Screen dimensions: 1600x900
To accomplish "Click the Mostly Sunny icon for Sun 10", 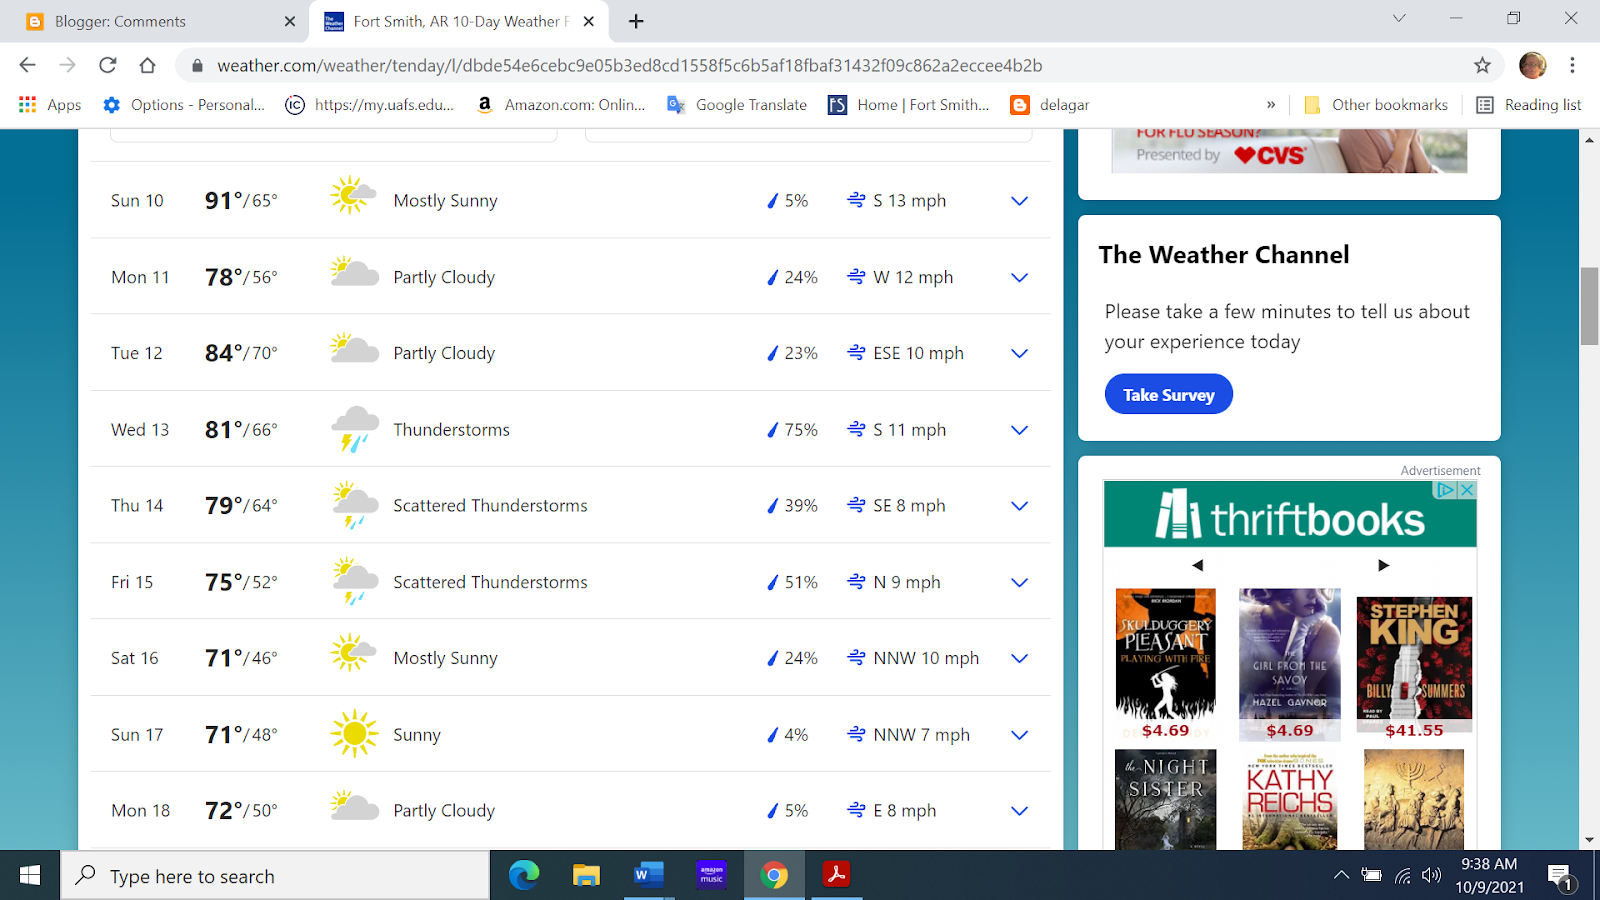I will [x=354, y=196].
